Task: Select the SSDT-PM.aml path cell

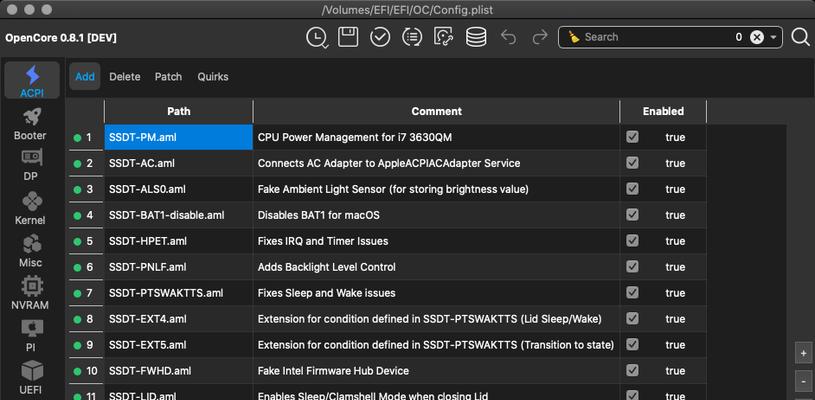Action: [x=179, y=137]
